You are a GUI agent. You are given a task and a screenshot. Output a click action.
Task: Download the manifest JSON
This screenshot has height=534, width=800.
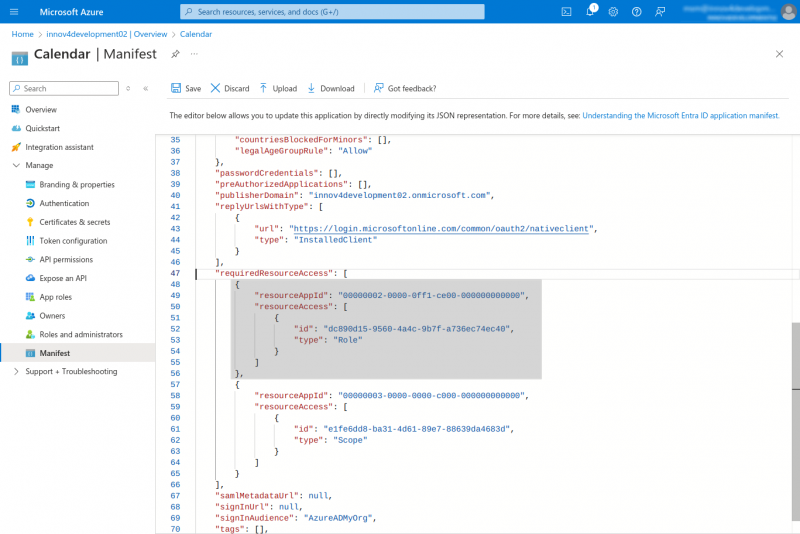pos(331,88)
